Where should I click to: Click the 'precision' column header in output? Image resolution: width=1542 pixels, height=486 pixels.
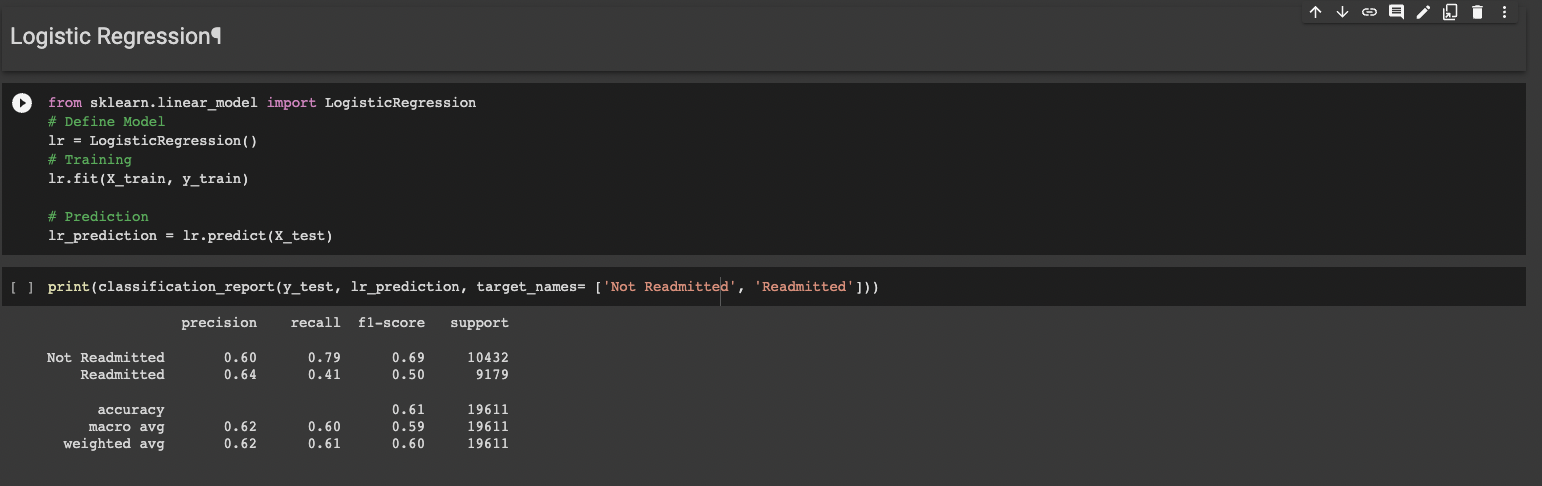click(x=219, y=323)
